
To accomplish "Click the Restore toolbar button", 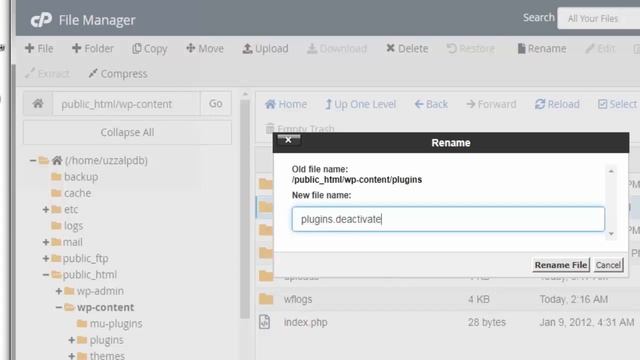I will (x=470, y=49).
